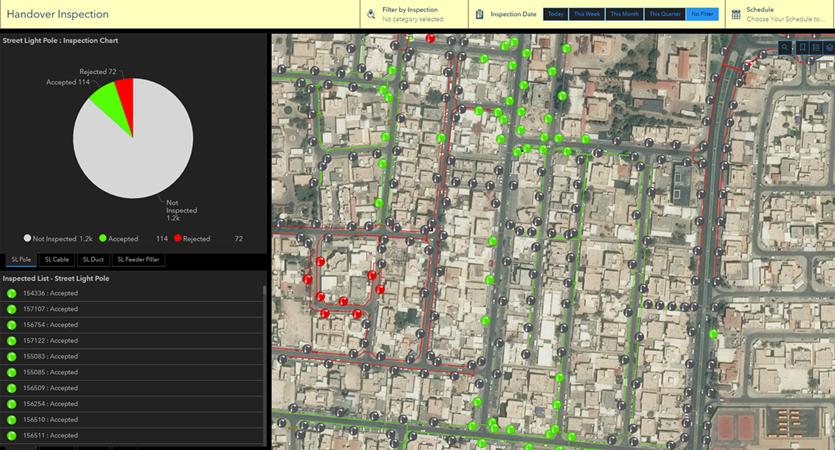This screenshot has width=835, height=450.
Task: Click the Schedule calendar icon
Action: click(x=736, y=14)
